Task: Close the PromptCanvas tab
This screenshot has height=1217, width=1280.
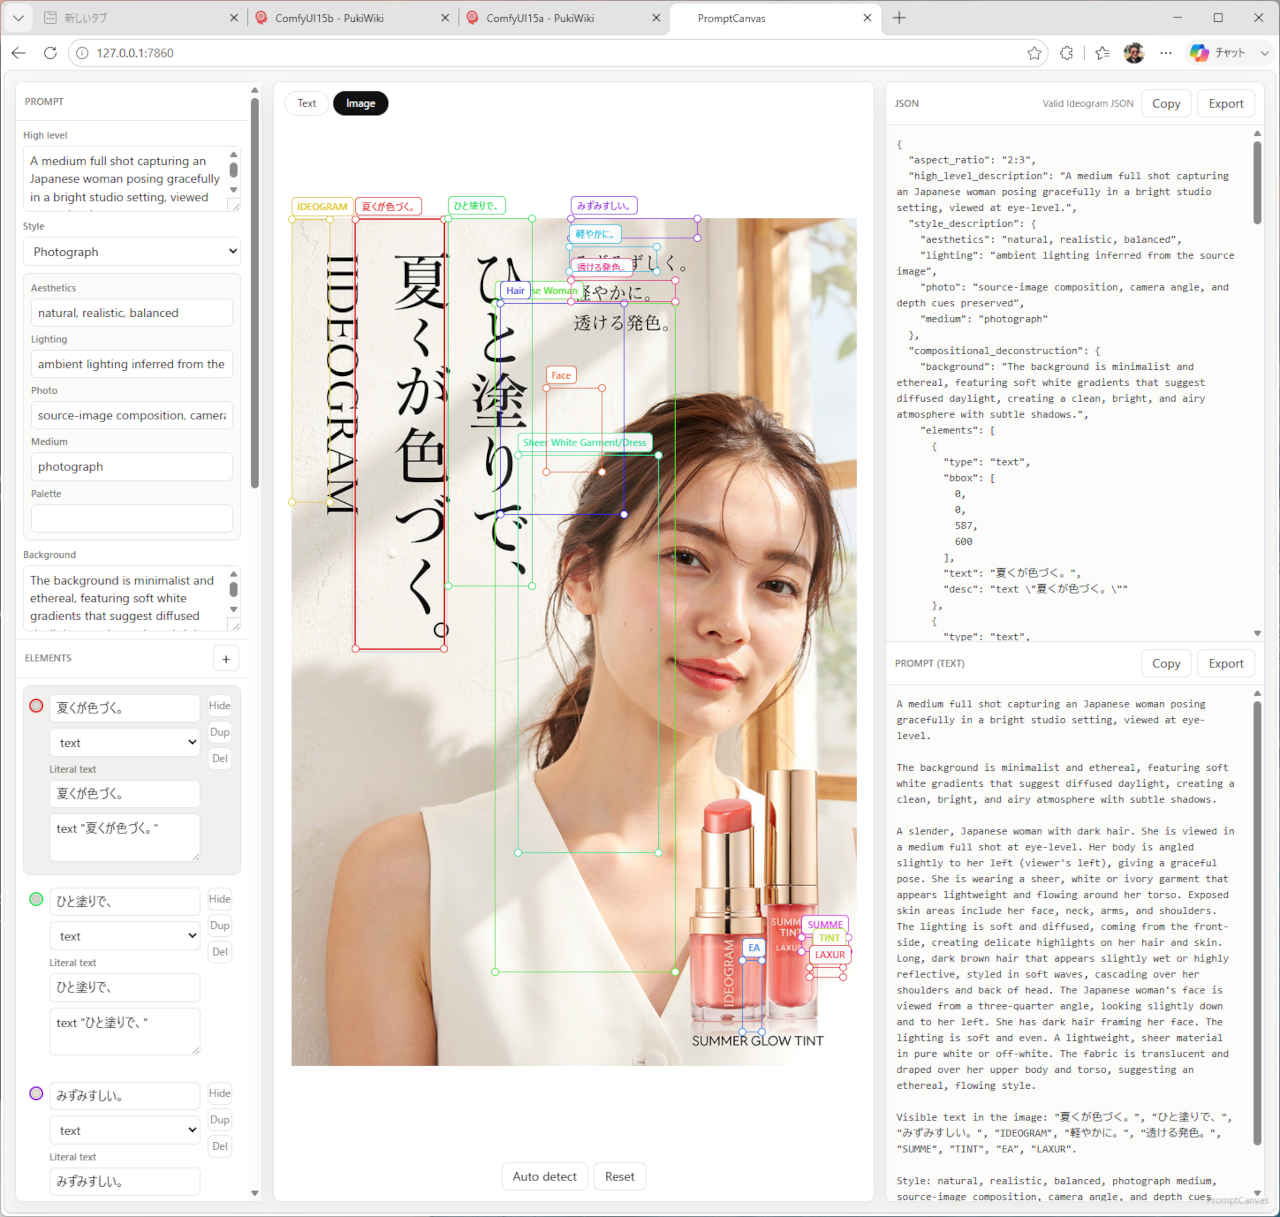Action: tap(867, 18)
